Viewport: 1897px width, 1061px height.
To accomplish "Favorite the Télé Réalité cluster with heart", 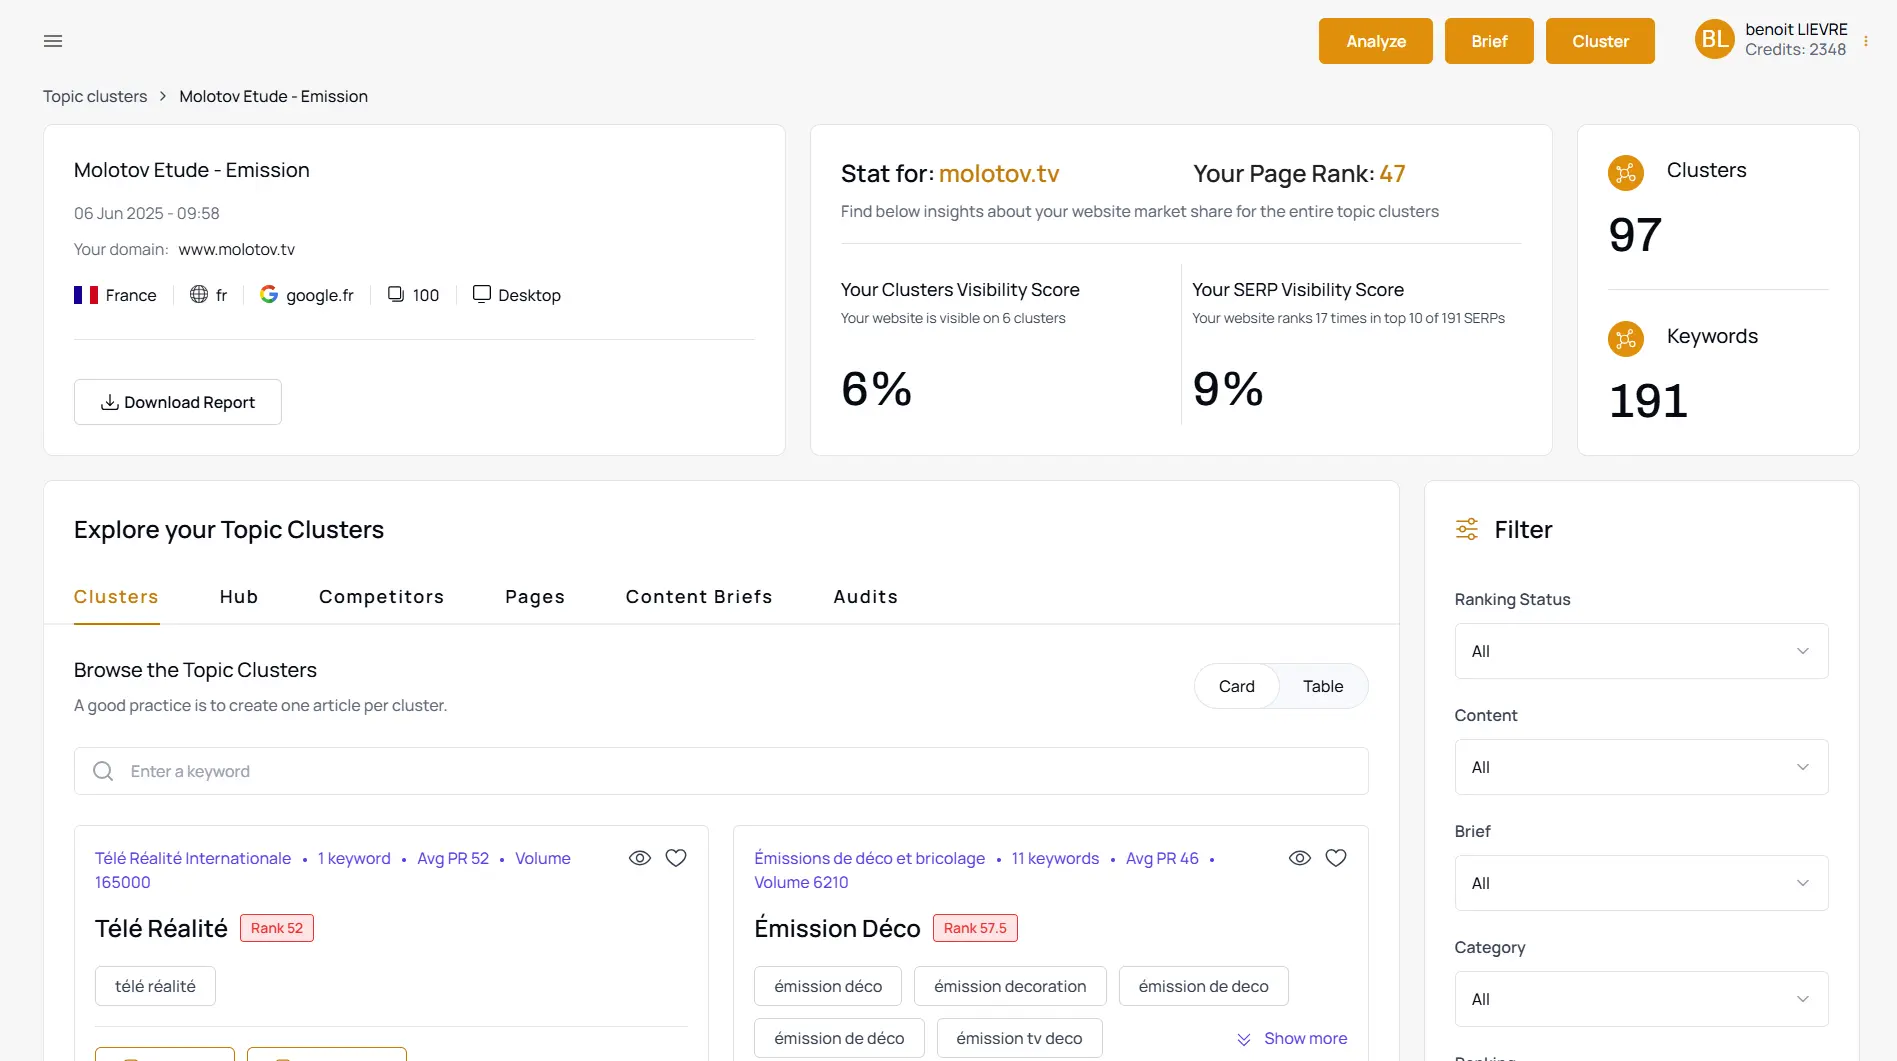I will click(676, 858).
